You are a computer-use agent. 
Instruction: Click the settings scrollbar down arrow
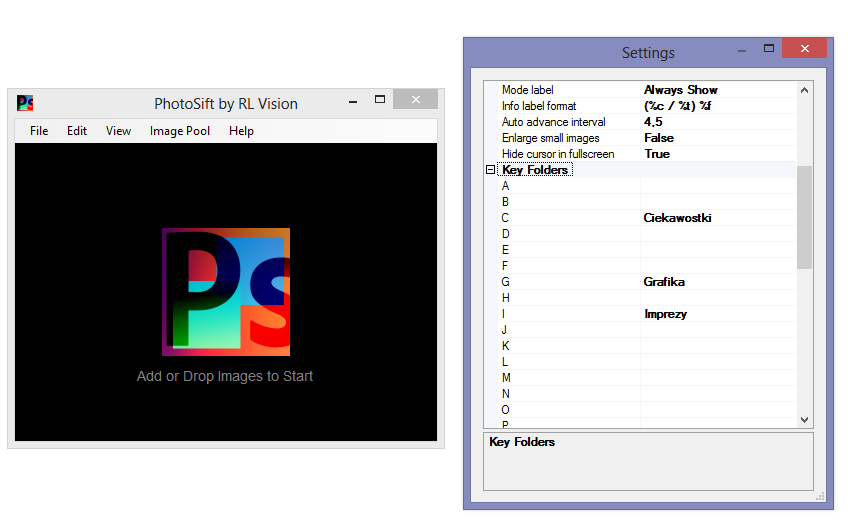804,420
